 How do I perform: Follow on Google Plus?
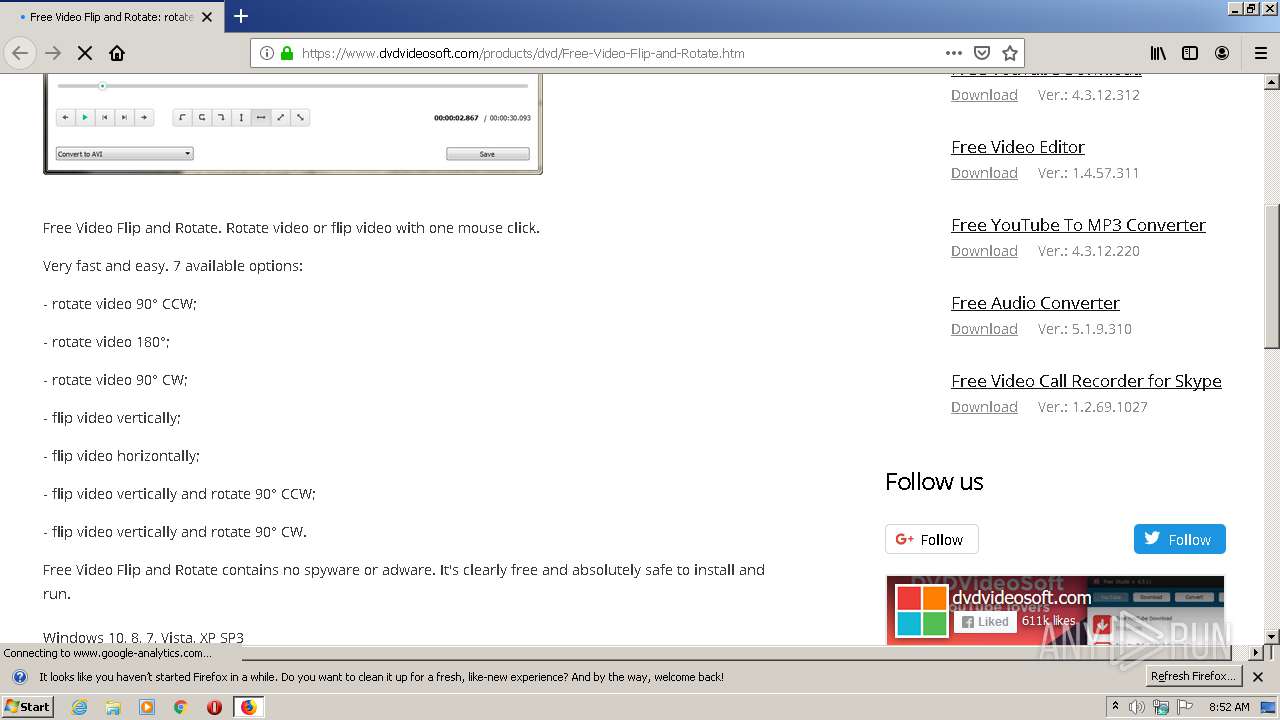pos(931,539)
